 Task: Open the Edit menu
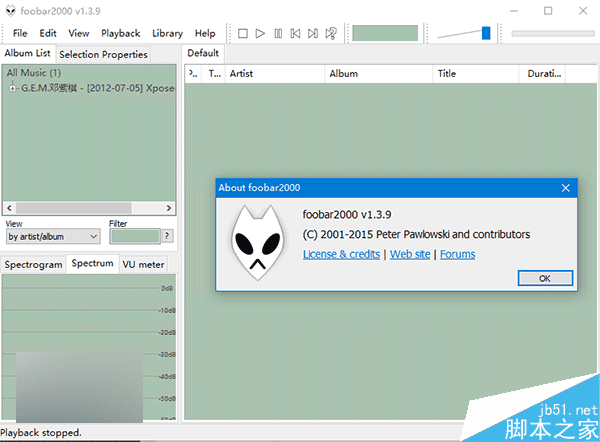tap(48, 33)
